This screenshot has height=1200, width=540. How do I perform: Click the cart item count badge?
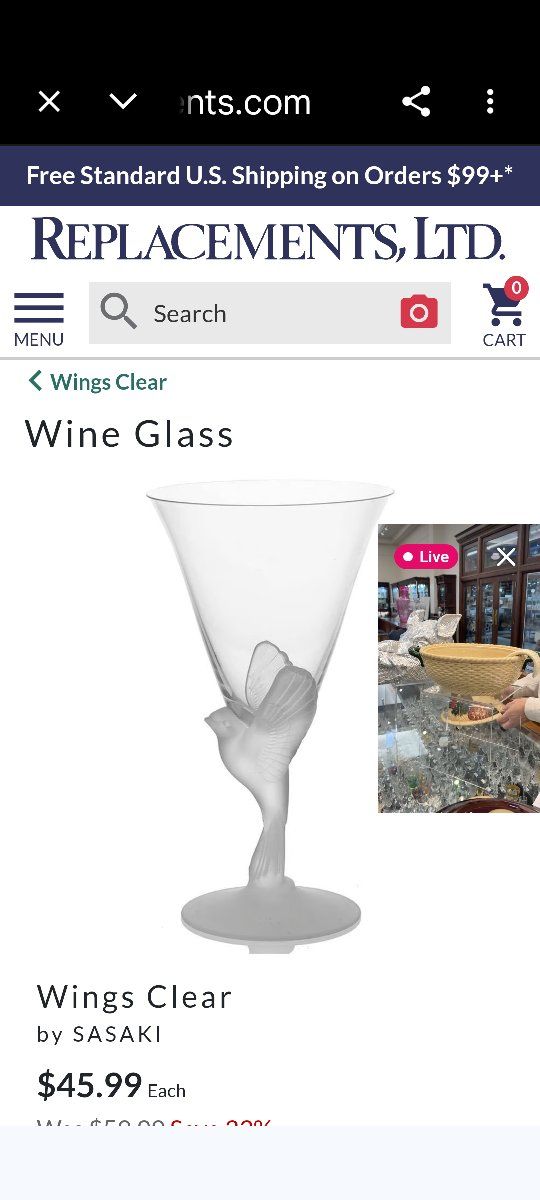(516, 289)
